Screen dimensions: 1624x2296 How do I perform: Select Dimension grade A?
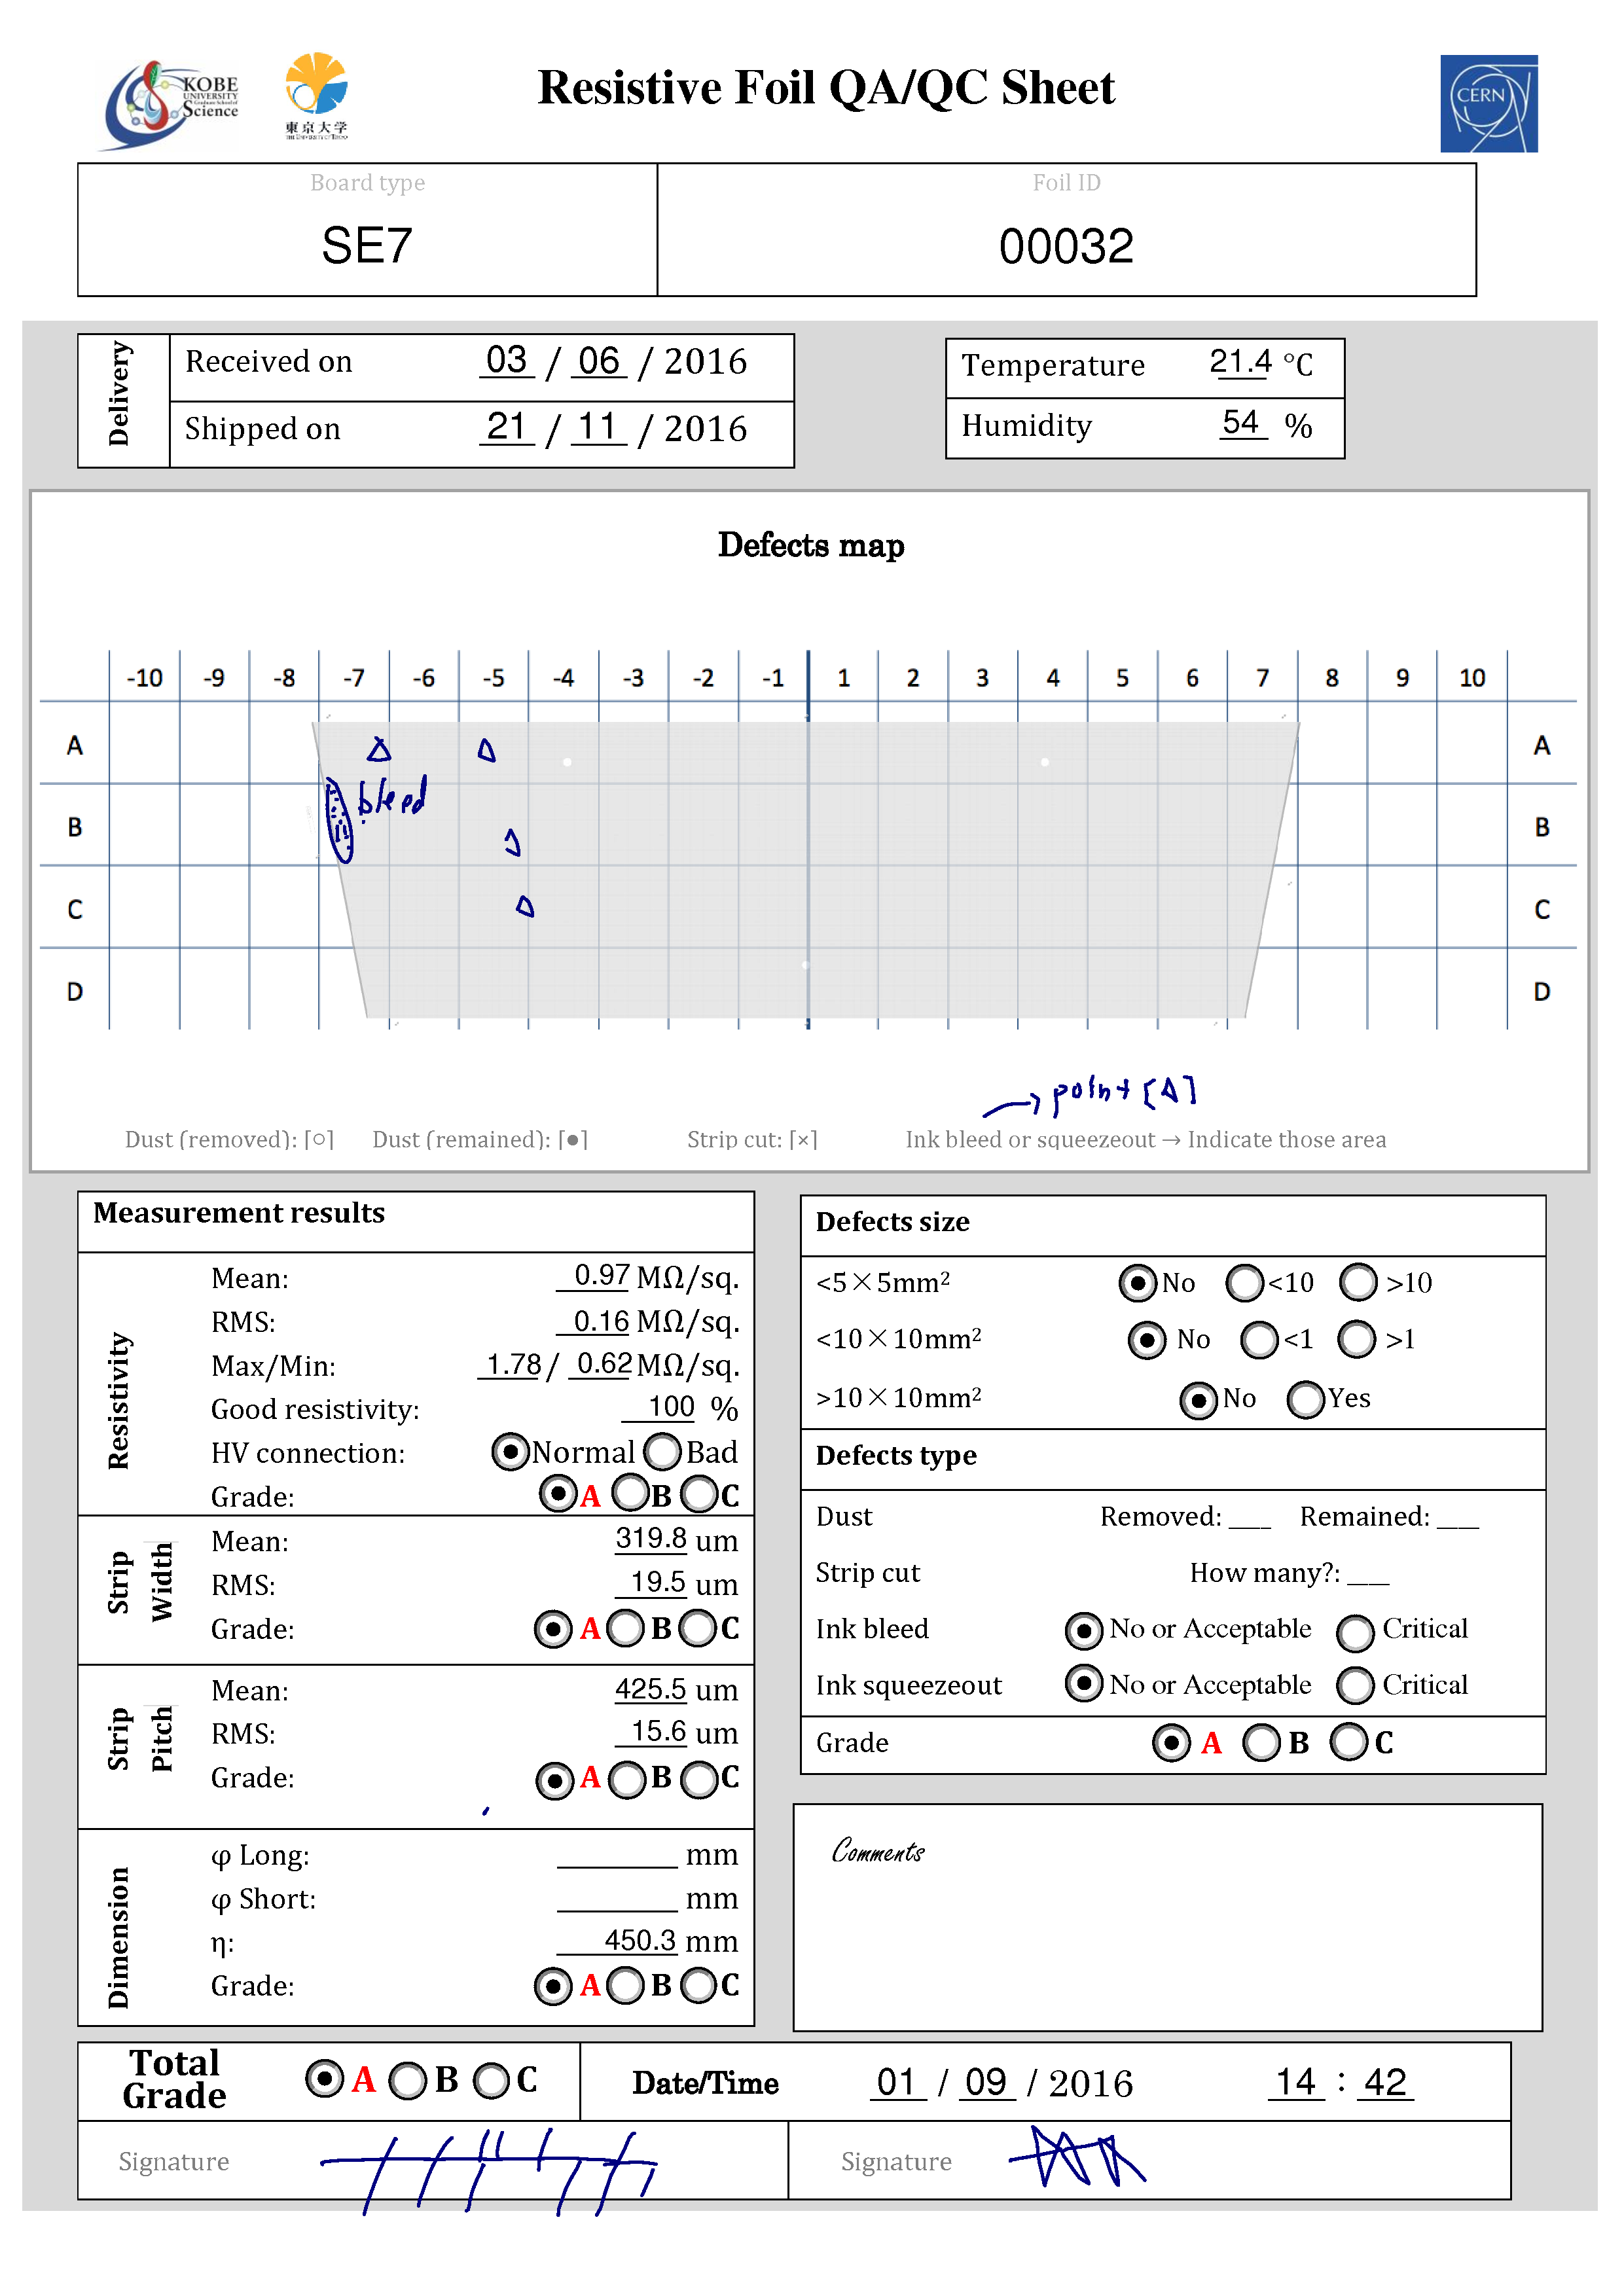[x=553, y=1986]
